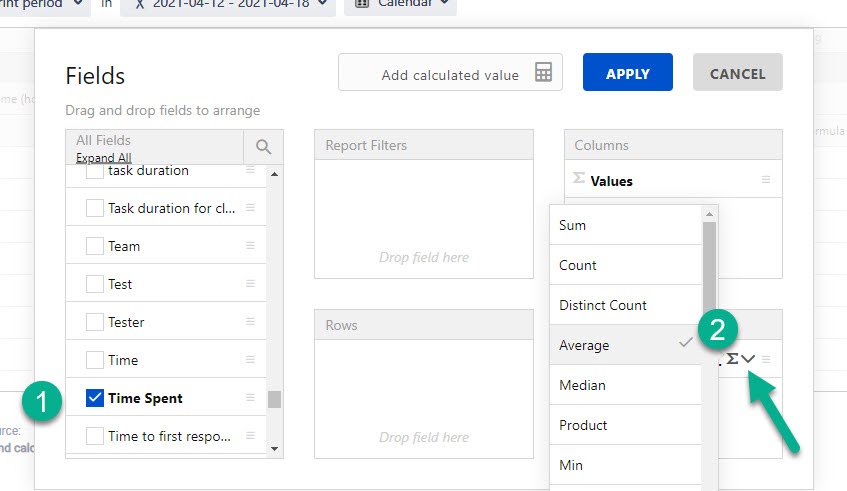Click the aggregation menu scroll up arrow
847x491 pixels.
[x=709, y=214]
